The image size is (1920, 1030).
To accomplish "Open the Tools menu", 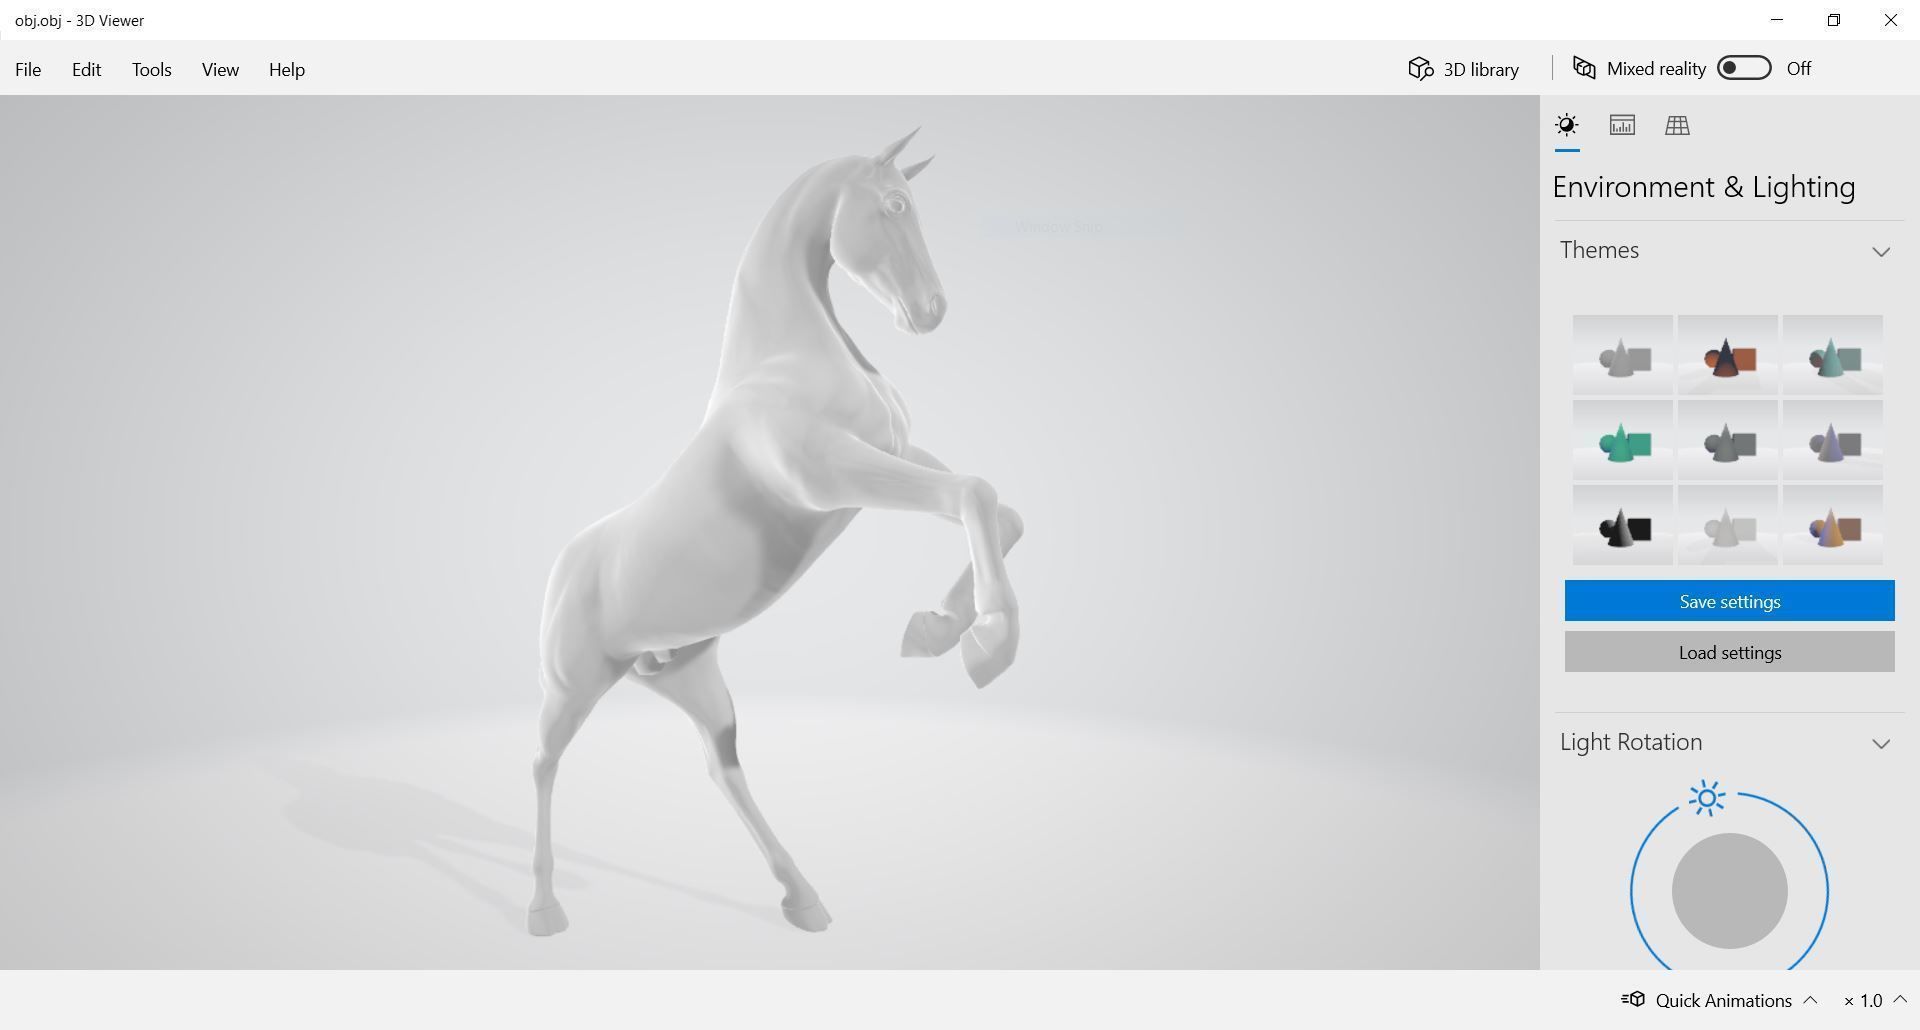I will 151,69.
